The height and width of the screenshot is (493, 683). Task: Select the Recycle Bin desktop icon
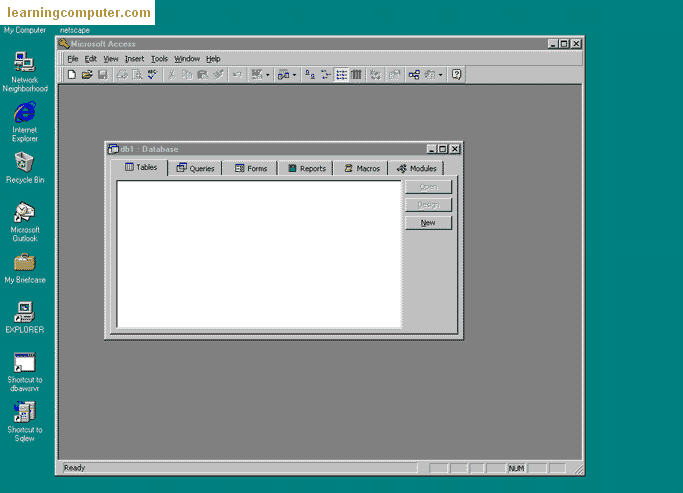(x=25, y=168)
